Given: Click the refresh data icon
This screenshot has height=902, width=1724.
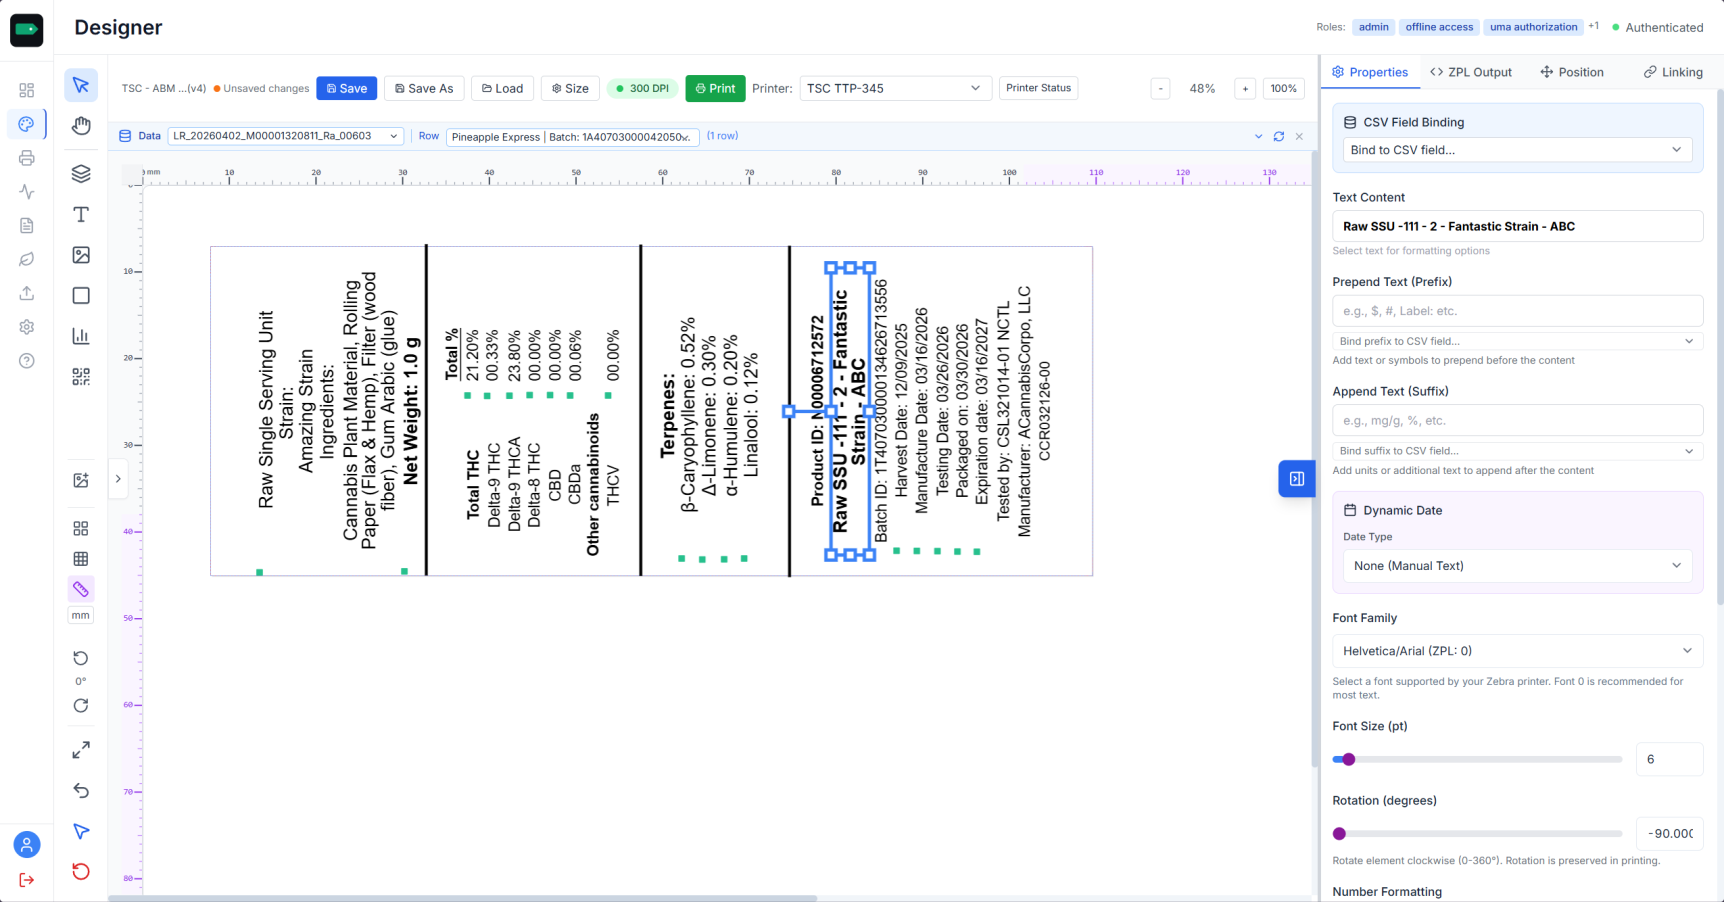Looking at the screenshot, I should click(1278, 136).
